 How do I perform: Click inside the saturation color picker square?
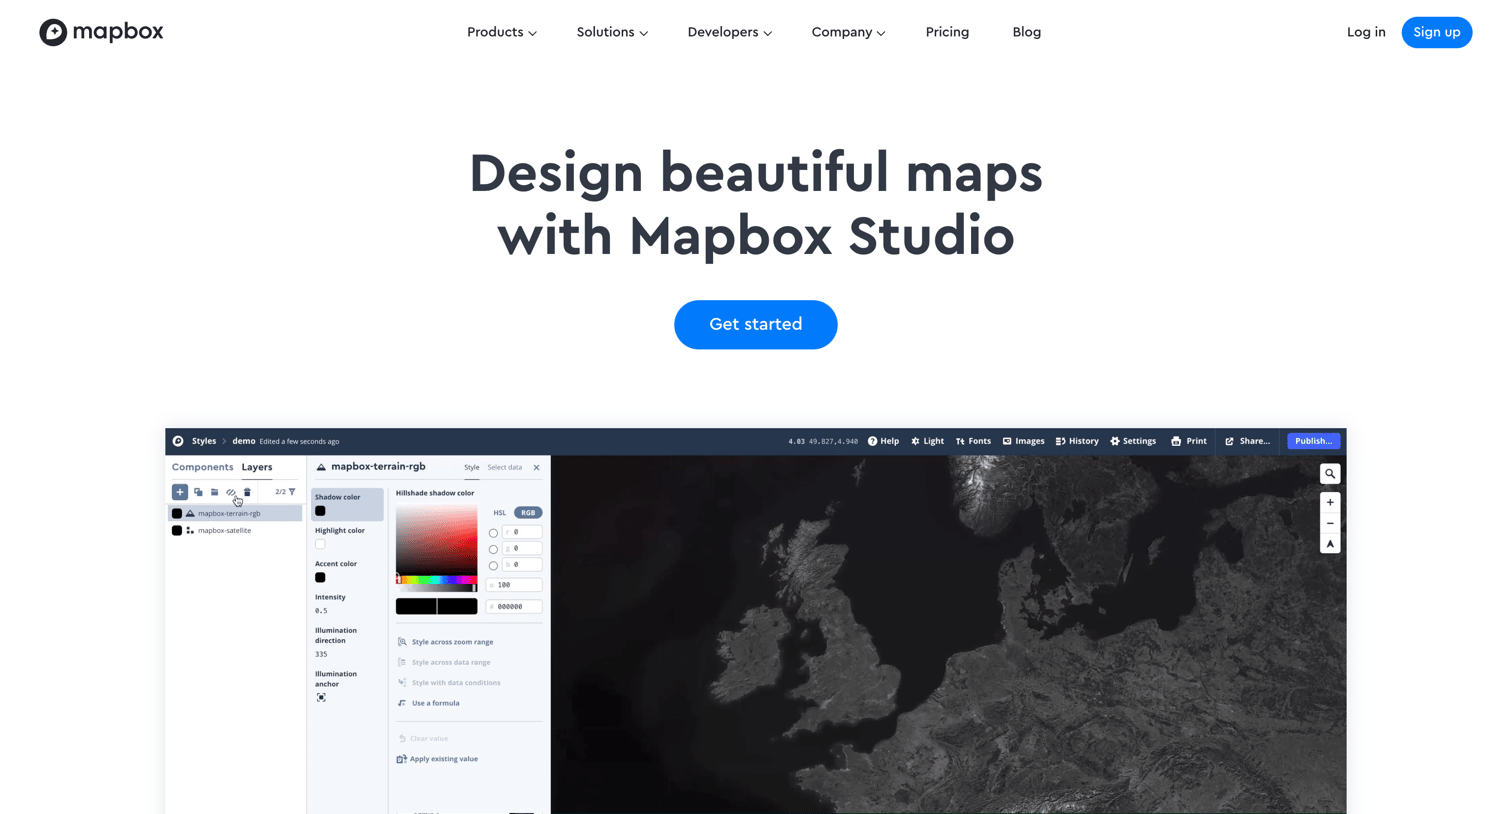pyautogui.click(x=437, y=541)
